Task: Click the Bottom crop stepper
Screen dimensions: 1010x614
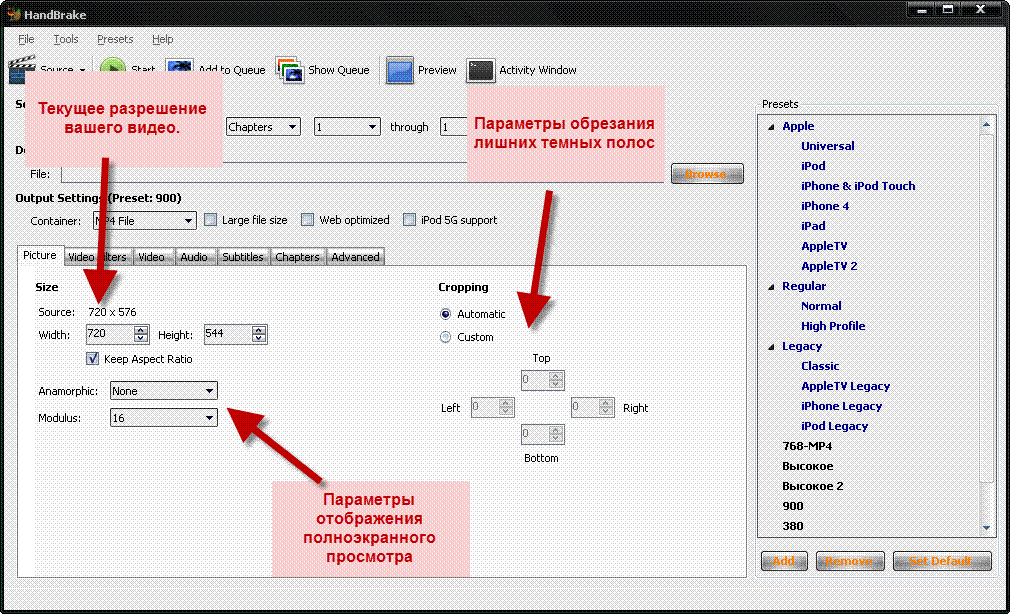Action: point(557,434)
